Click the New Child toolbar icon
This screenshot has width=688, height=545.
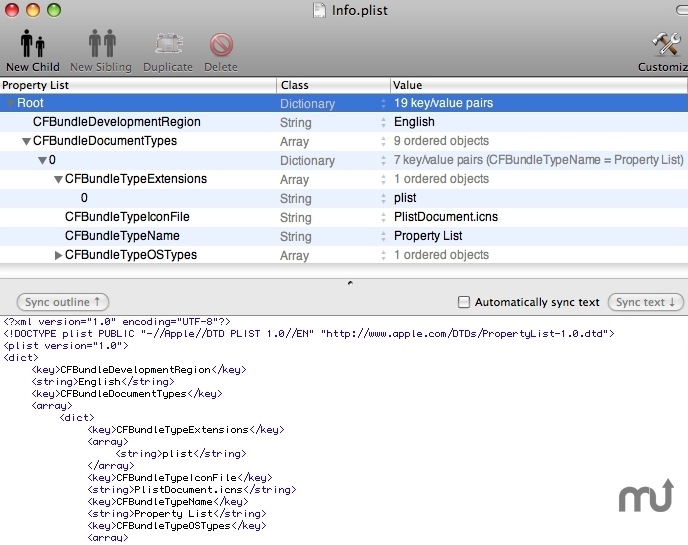33,43
